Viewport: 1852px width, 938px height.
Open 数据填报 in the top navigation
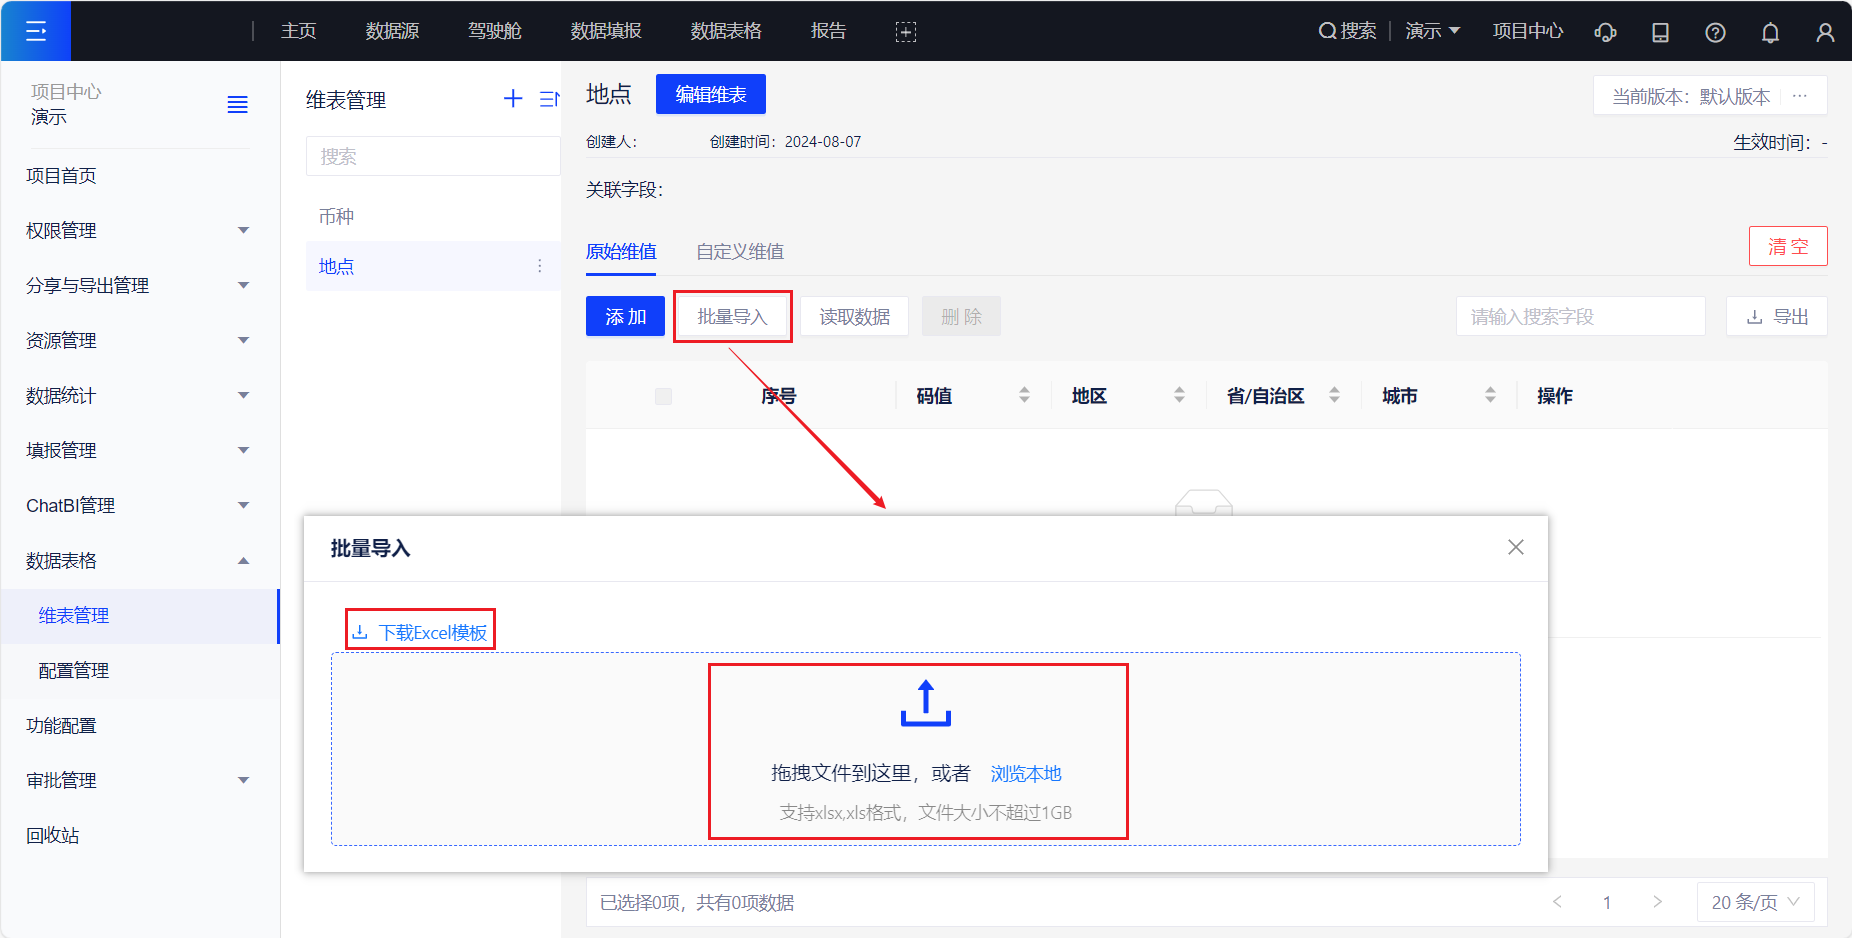pos(606,31)
